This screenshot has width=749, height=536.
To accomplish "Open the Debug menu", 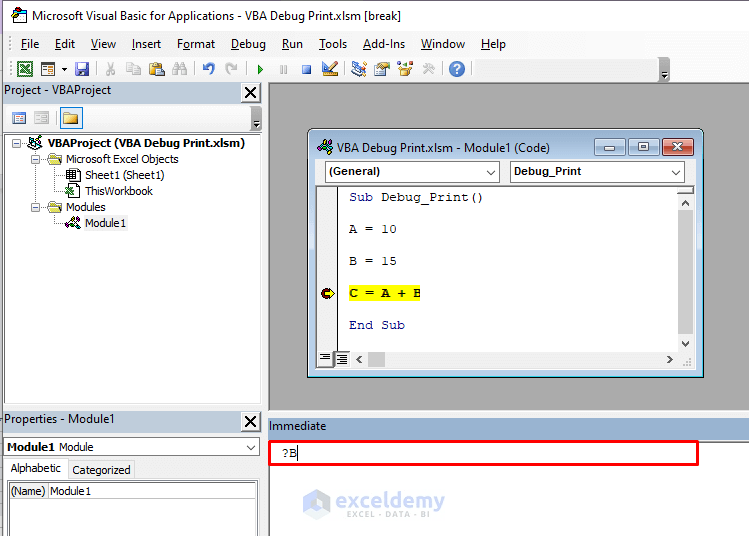I will [248, 44].
